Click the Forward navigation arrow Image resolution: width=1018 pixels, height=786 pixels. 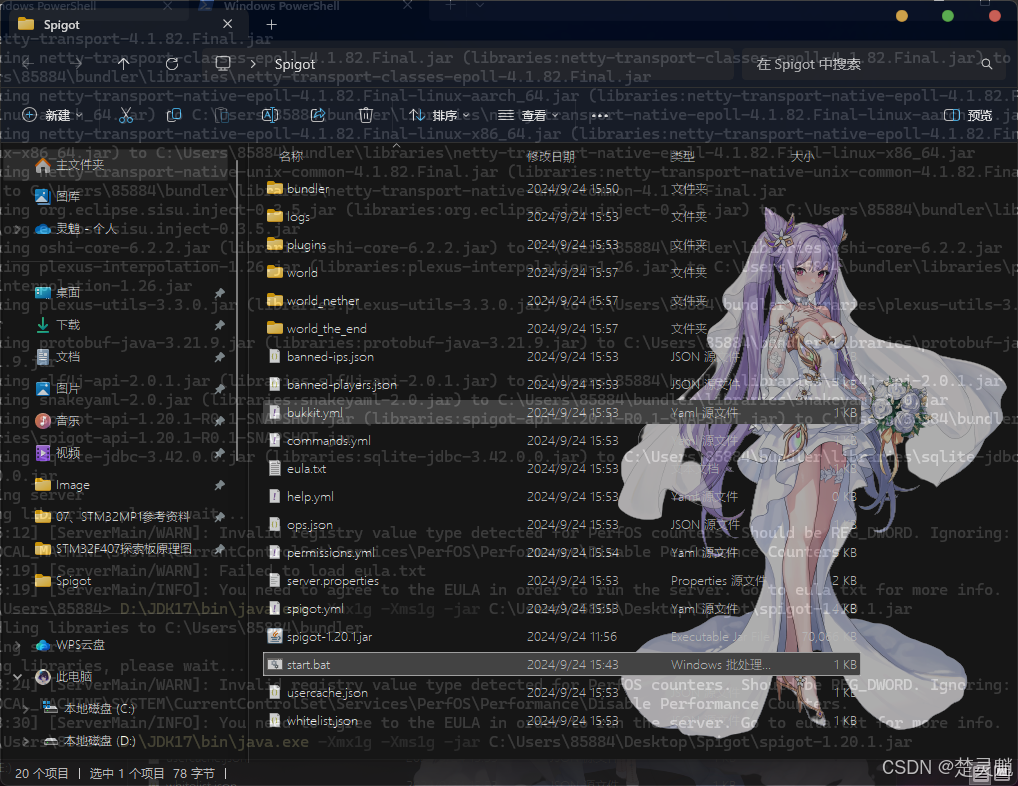coord(77,64)
